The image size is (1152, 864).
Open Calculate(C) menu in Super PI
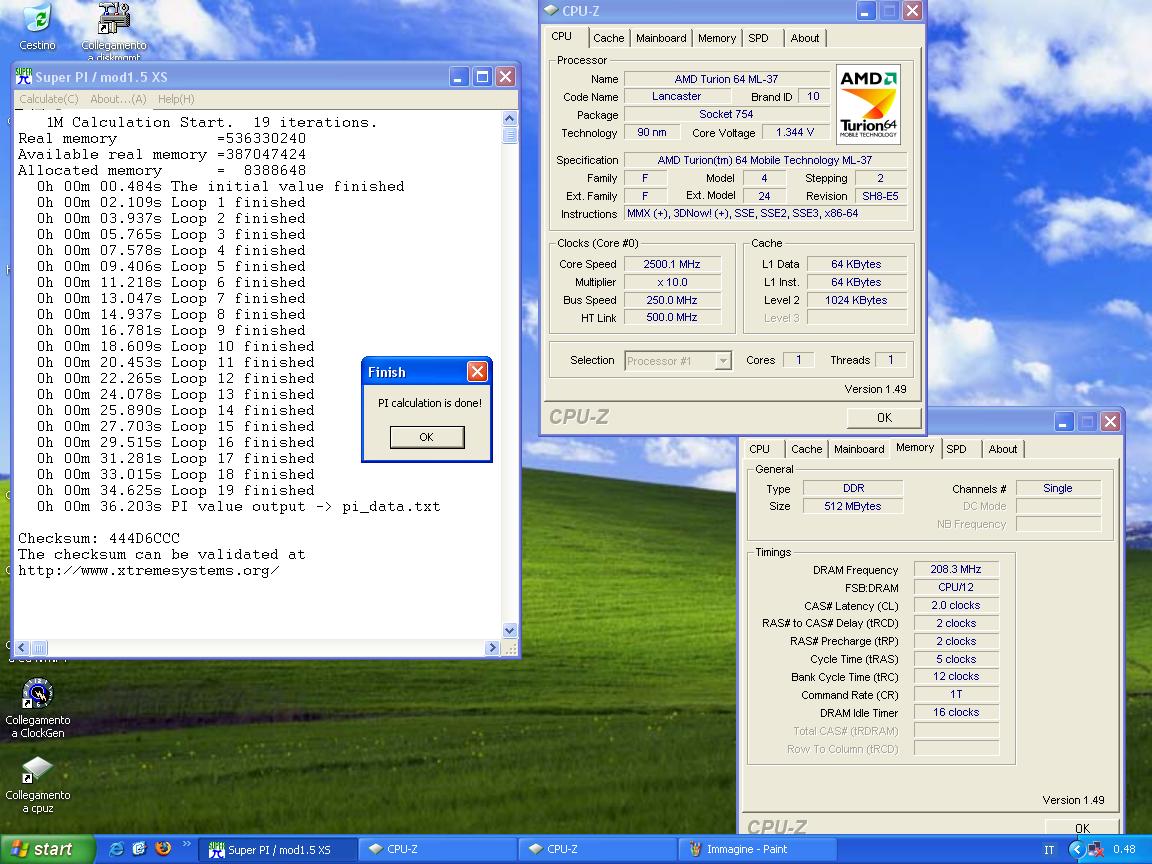point(48,99)
